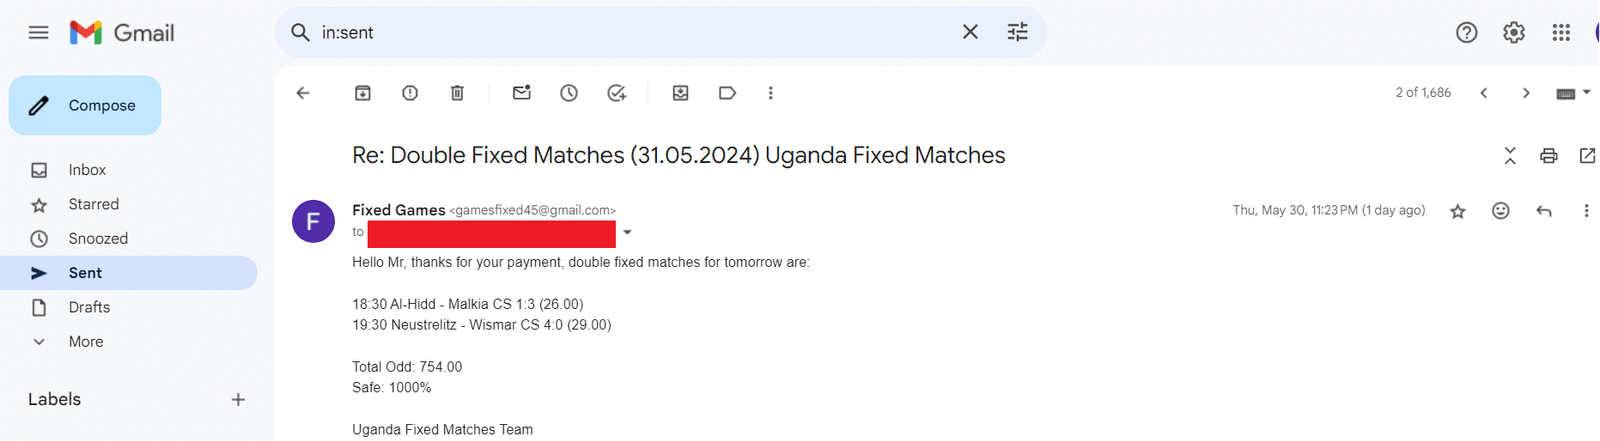1600x441 pixels.
Task: Toggle the main menu hamburger
Action: [39, 33]
